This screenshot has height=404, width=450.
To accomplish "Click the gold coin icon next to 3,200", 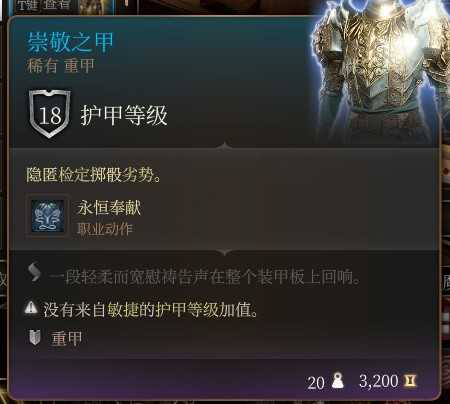I will click(x=410, y=381).
